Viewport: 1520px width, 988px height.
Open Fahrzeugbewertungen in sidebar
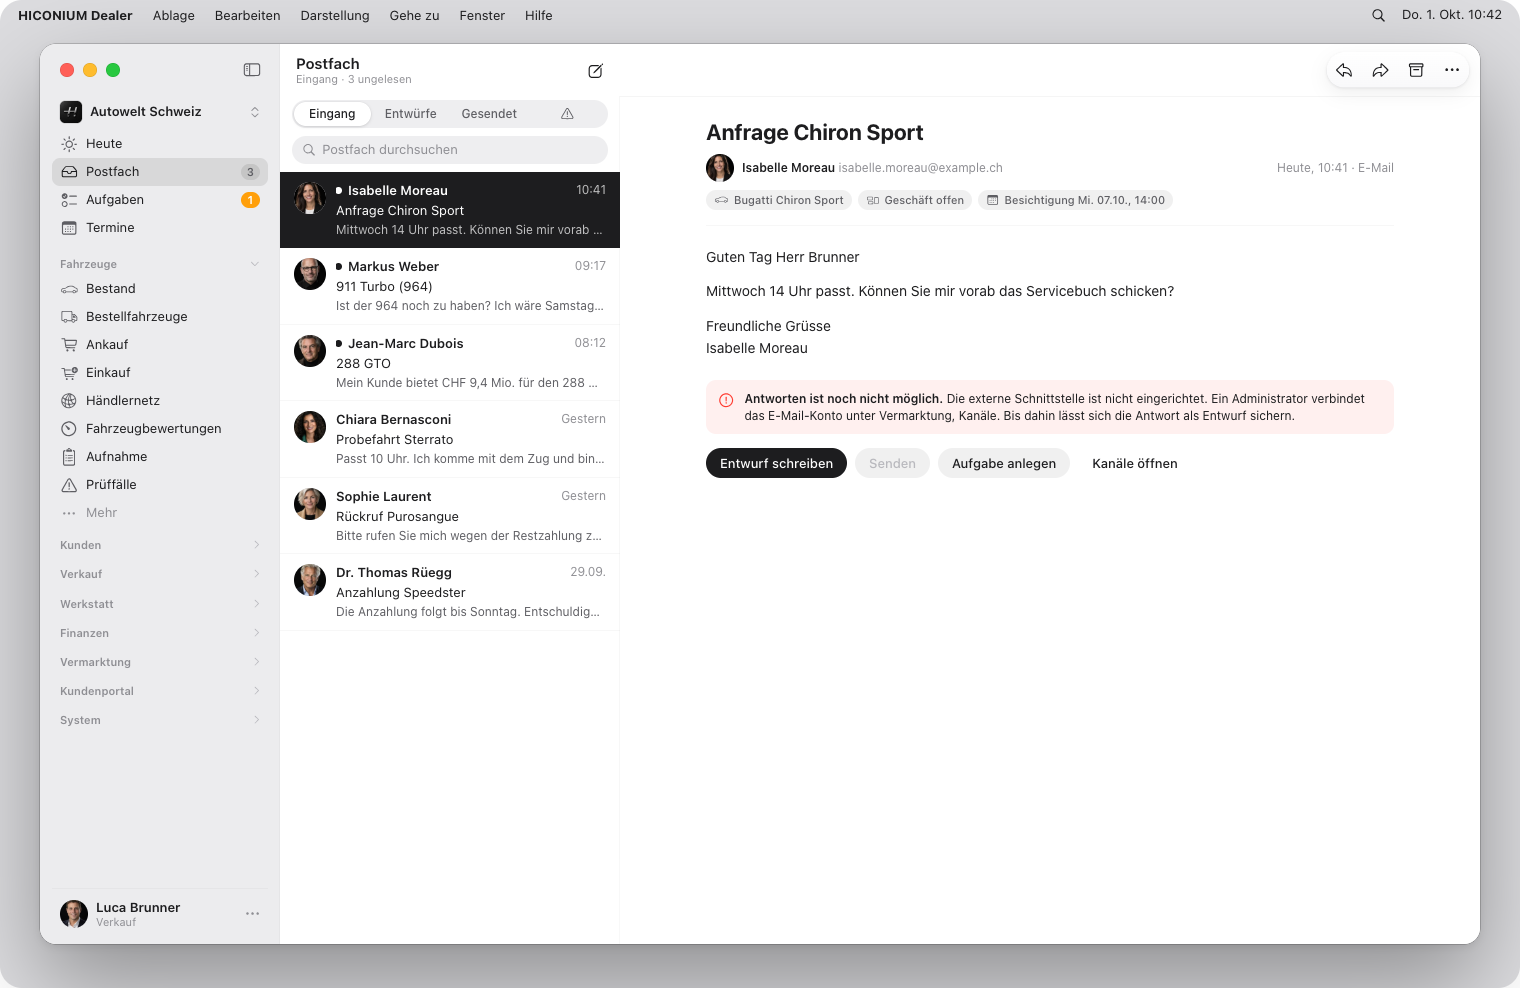tap(160, 429)
